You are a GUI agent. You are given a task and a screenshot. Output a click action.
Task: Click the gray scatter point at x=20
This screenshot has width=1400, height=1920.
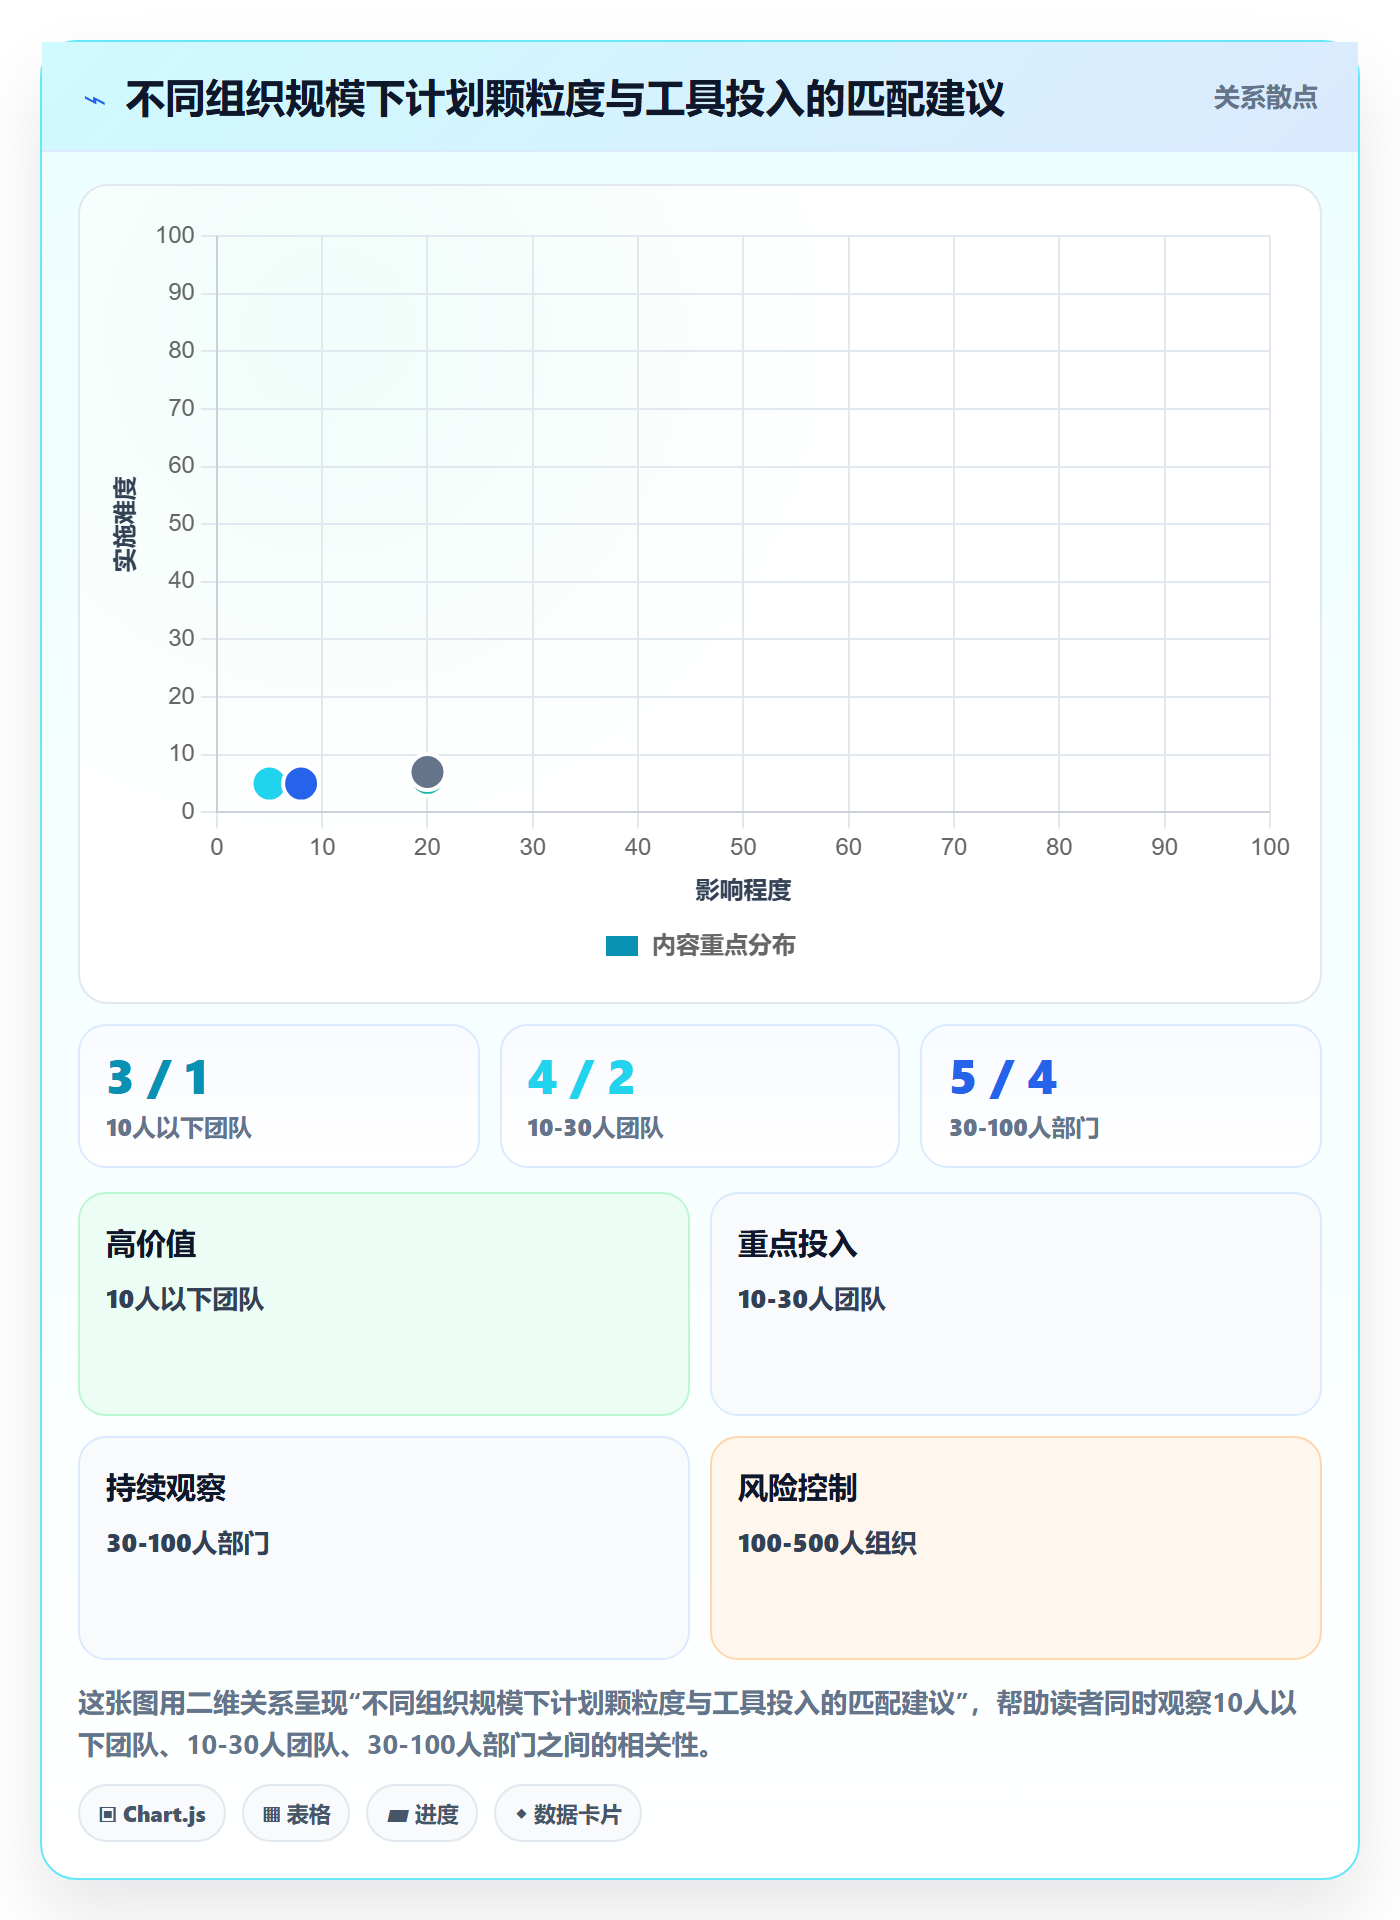(x=427, y=772)
